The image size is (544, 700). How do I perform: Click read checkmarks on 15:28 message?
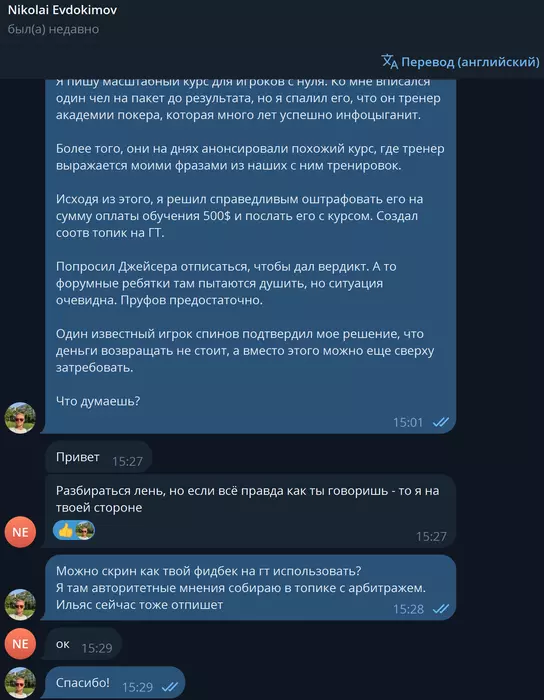[x=440, y=608]
